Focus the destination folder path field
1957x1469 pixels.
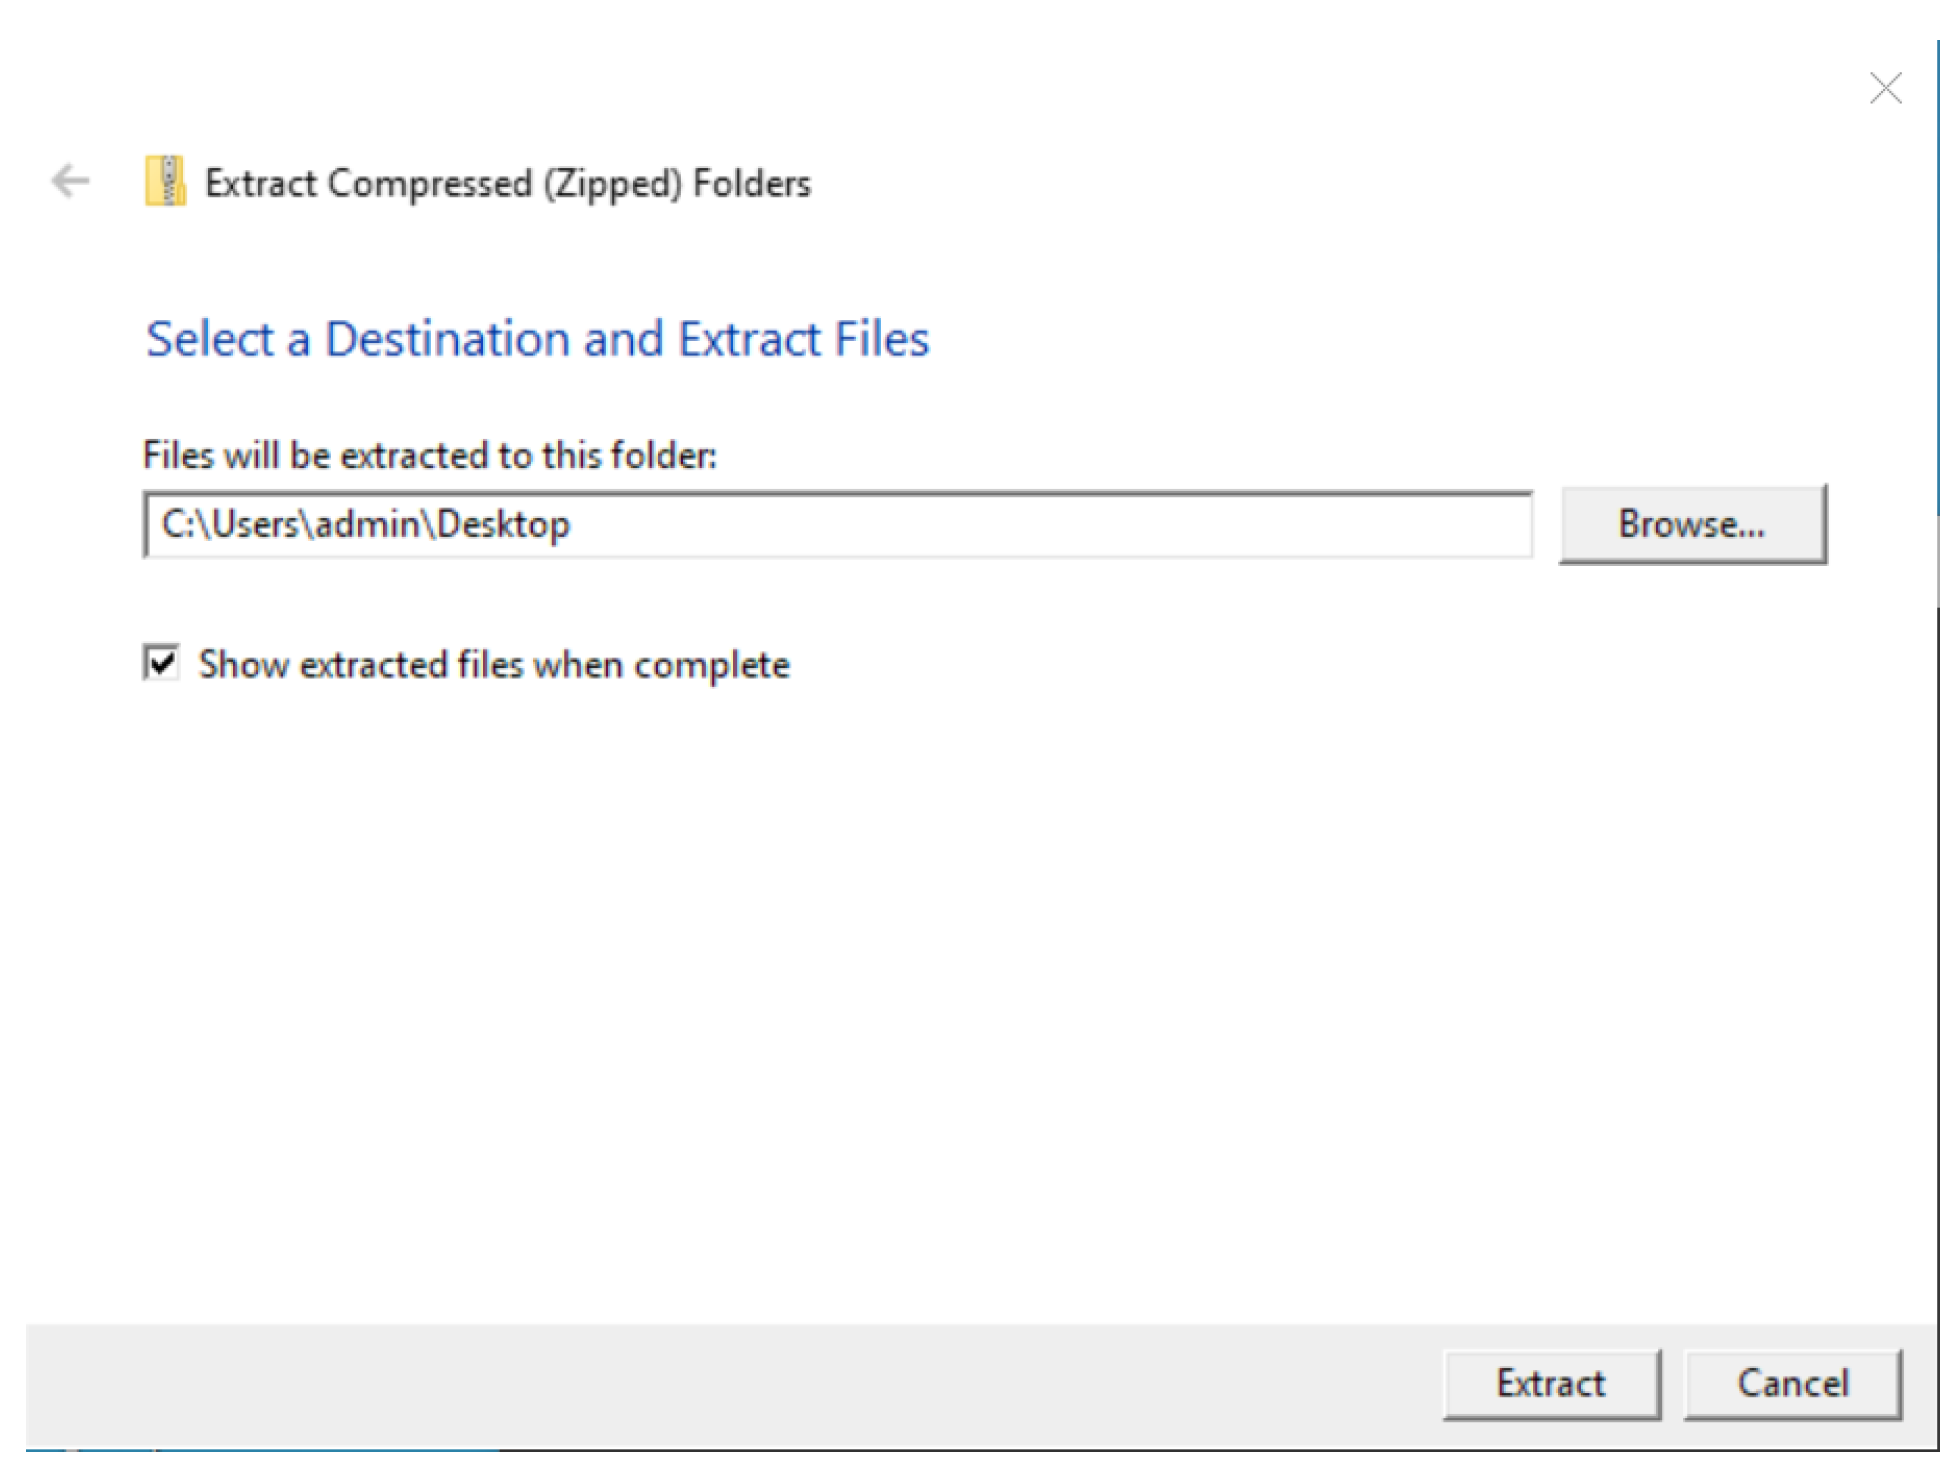tap(836, 525)
